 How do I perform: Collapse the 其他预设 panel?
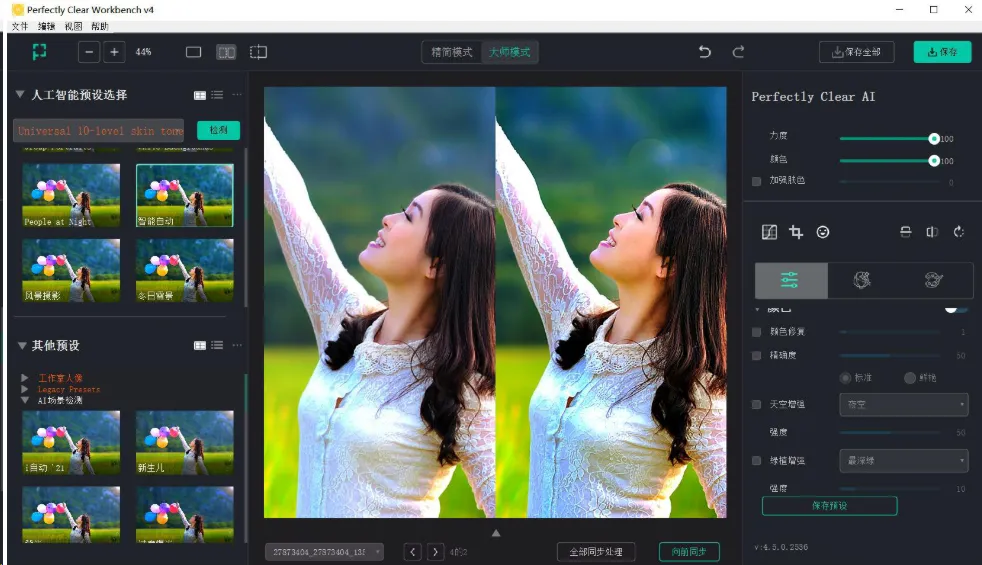(22, 345)
